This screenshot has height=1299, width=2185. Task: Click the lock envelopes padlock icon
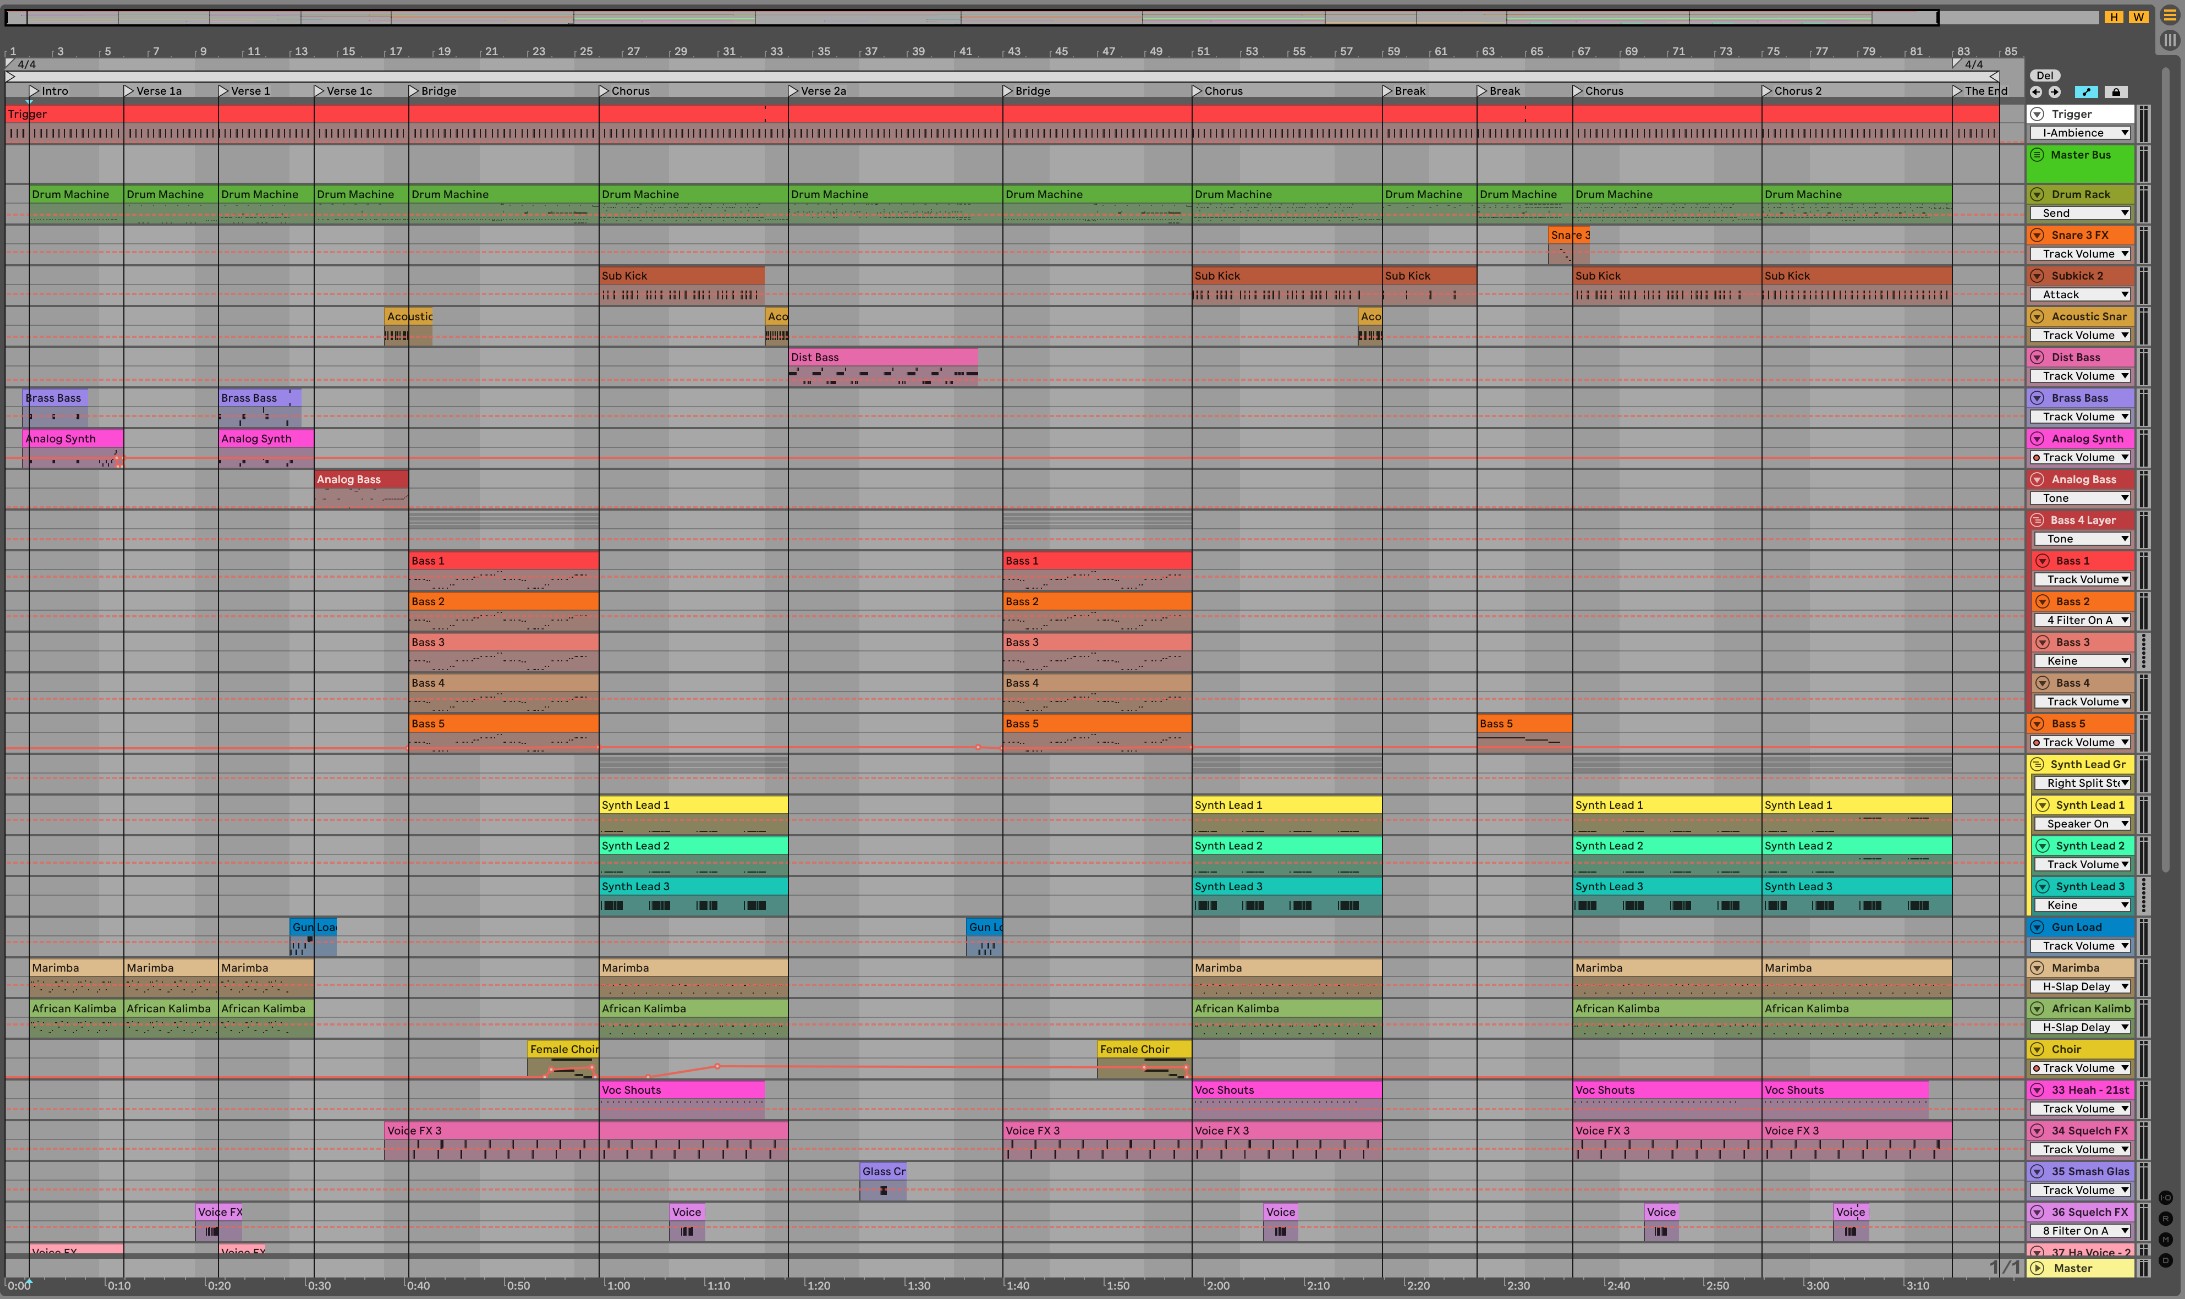(2115, 92)
